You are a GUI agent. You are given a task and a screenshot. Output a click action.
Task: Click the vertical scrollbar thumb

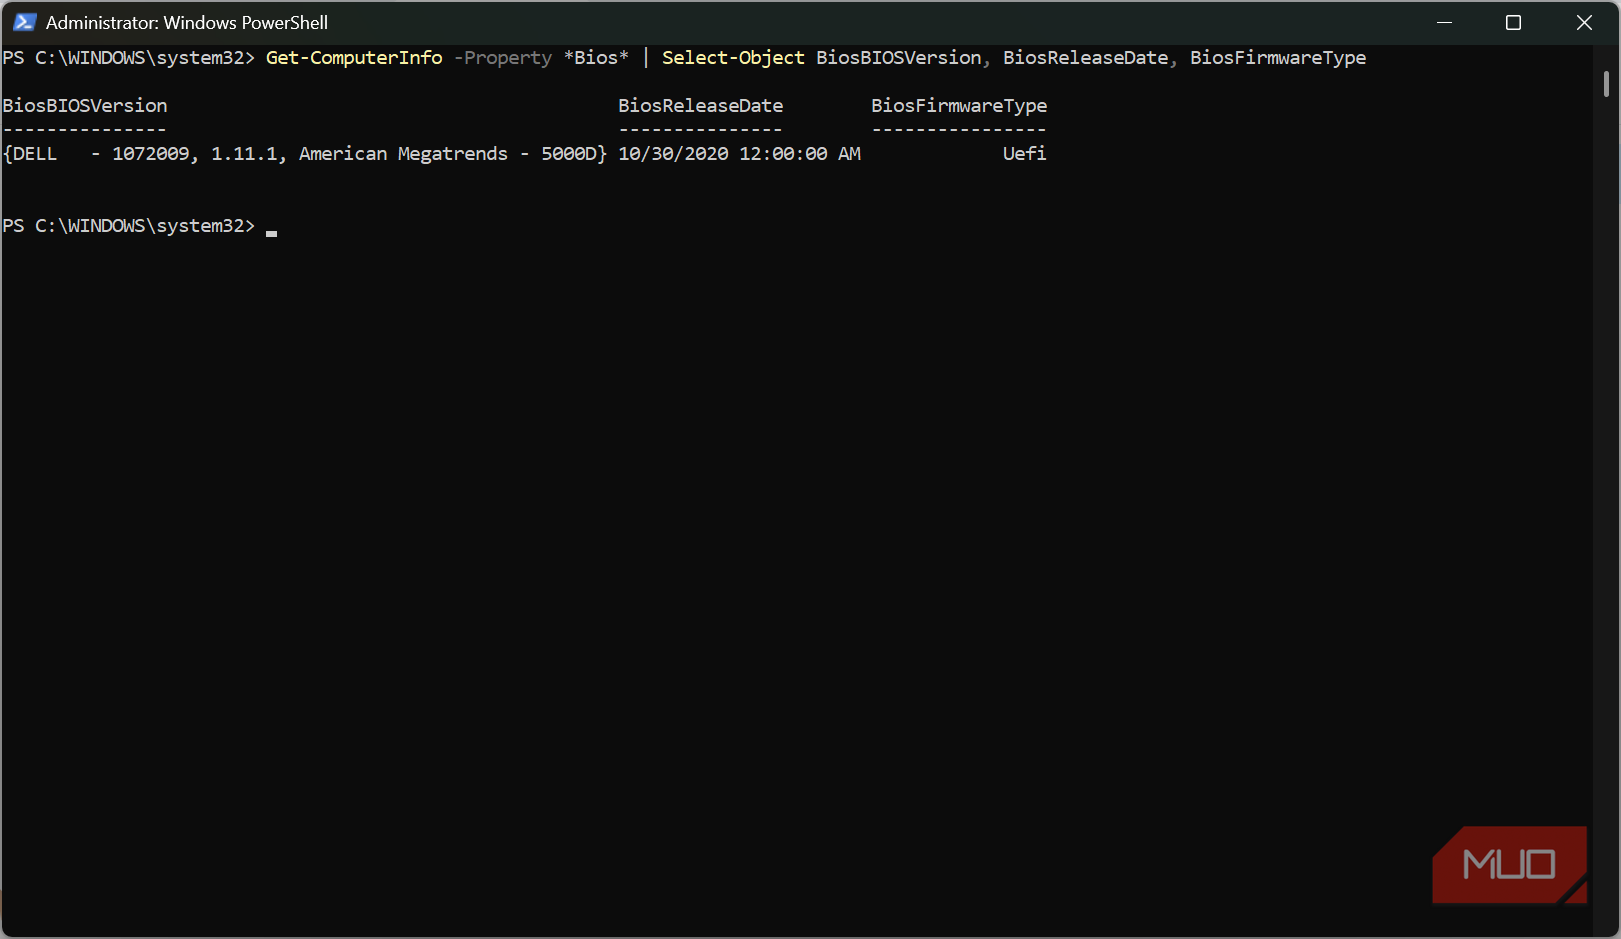click(x=1606, y=84)
